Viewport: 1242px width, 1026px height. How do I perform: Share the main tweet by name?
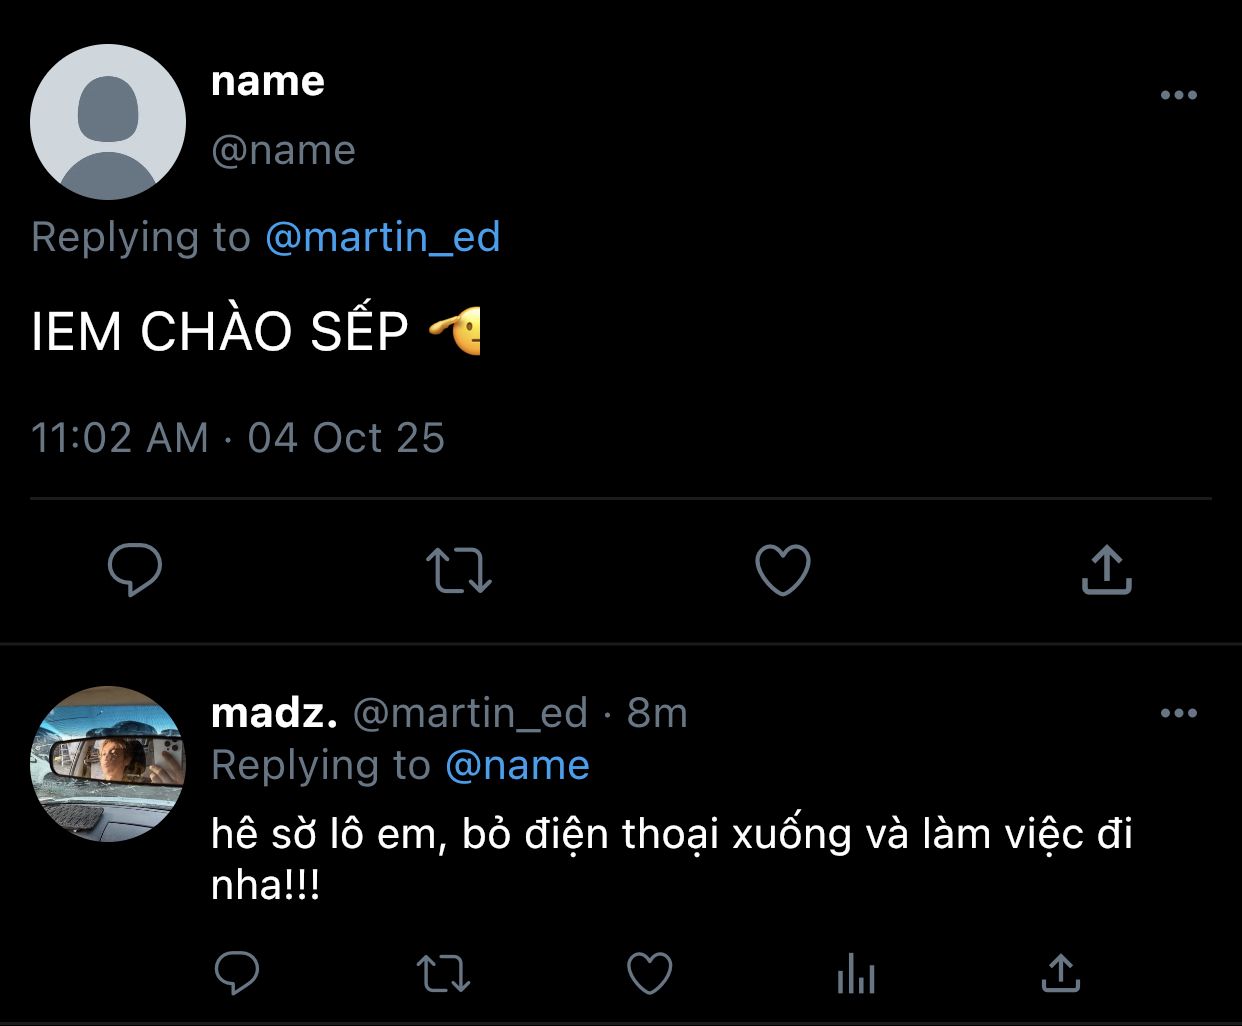point(1106,570)
